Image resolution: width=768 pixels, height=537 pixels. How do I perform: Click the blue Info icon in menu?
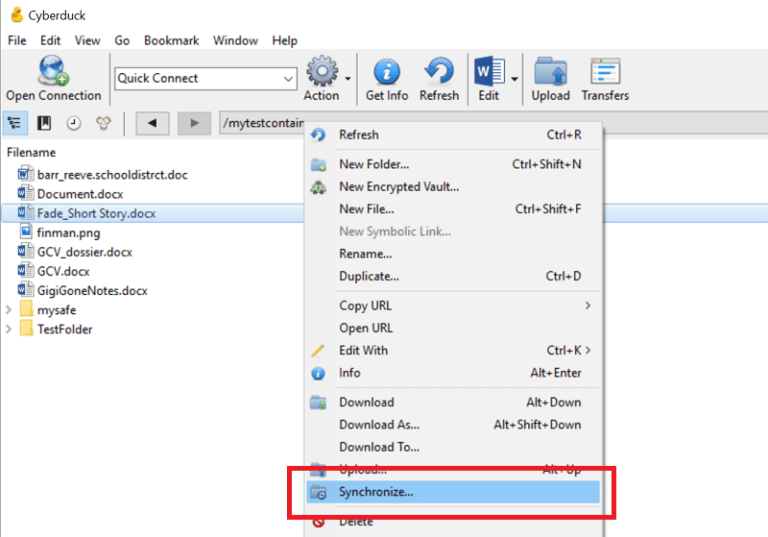[x=318, y=373]
